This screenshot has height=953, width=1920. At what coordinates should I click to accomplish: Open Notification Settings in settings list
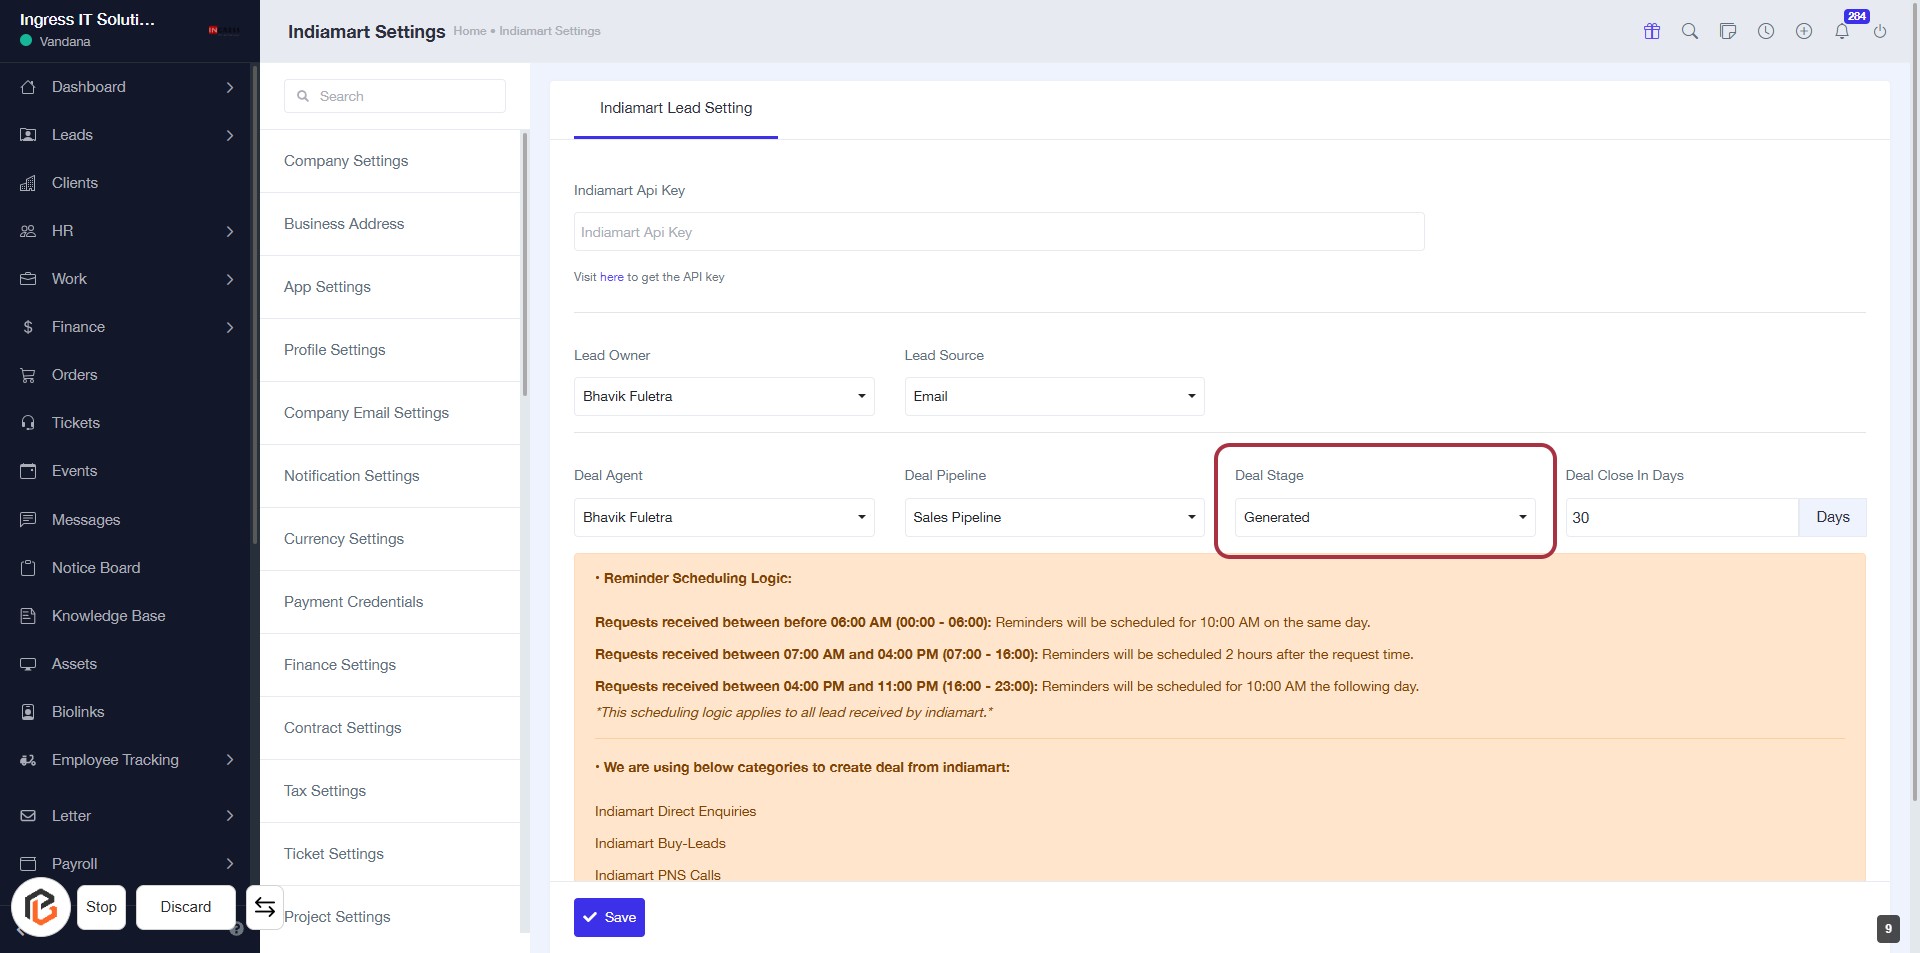(x=352, y=476)
